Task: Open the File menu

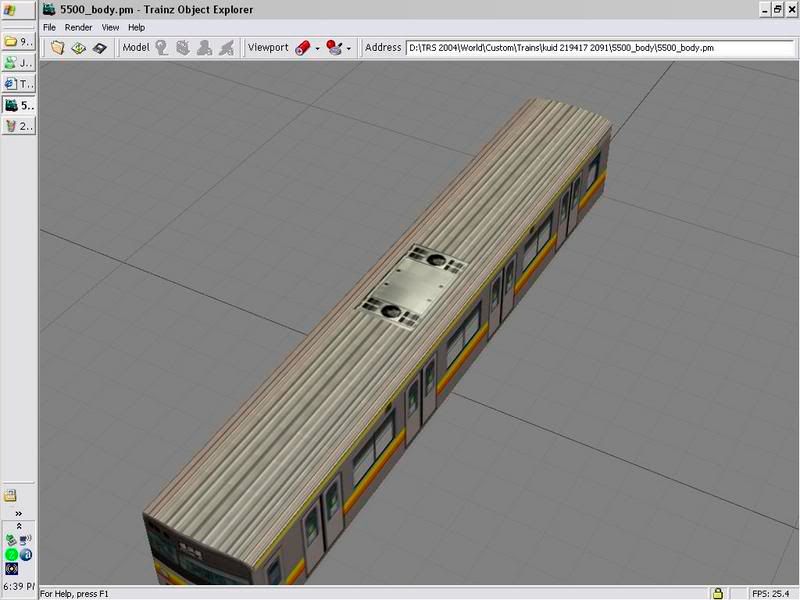Action: coord(49,28)
